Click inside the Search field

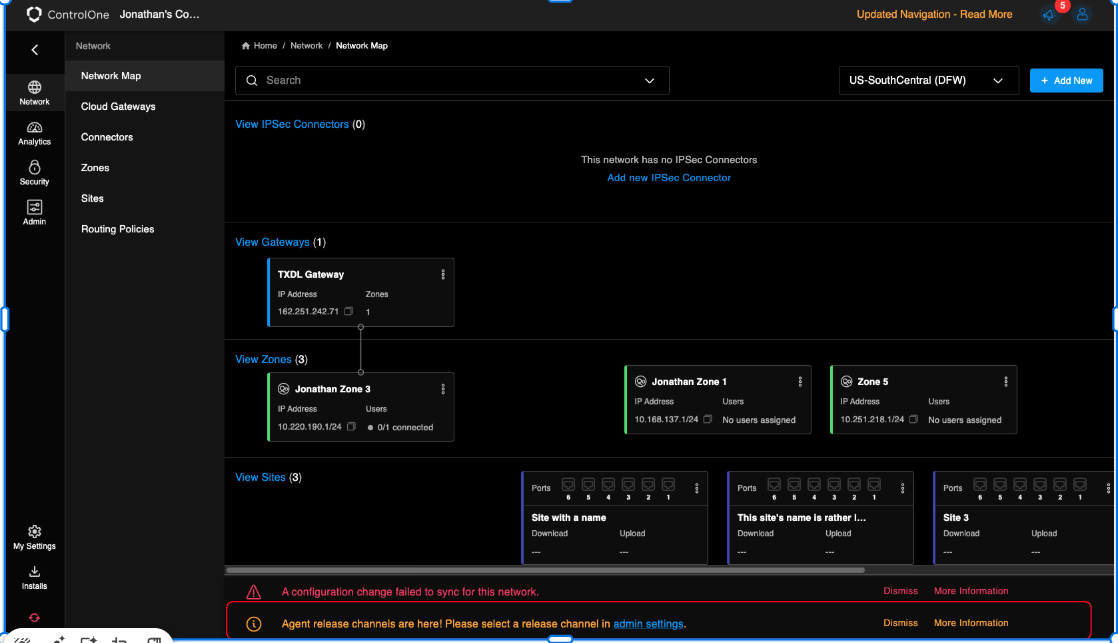point(400,80)
